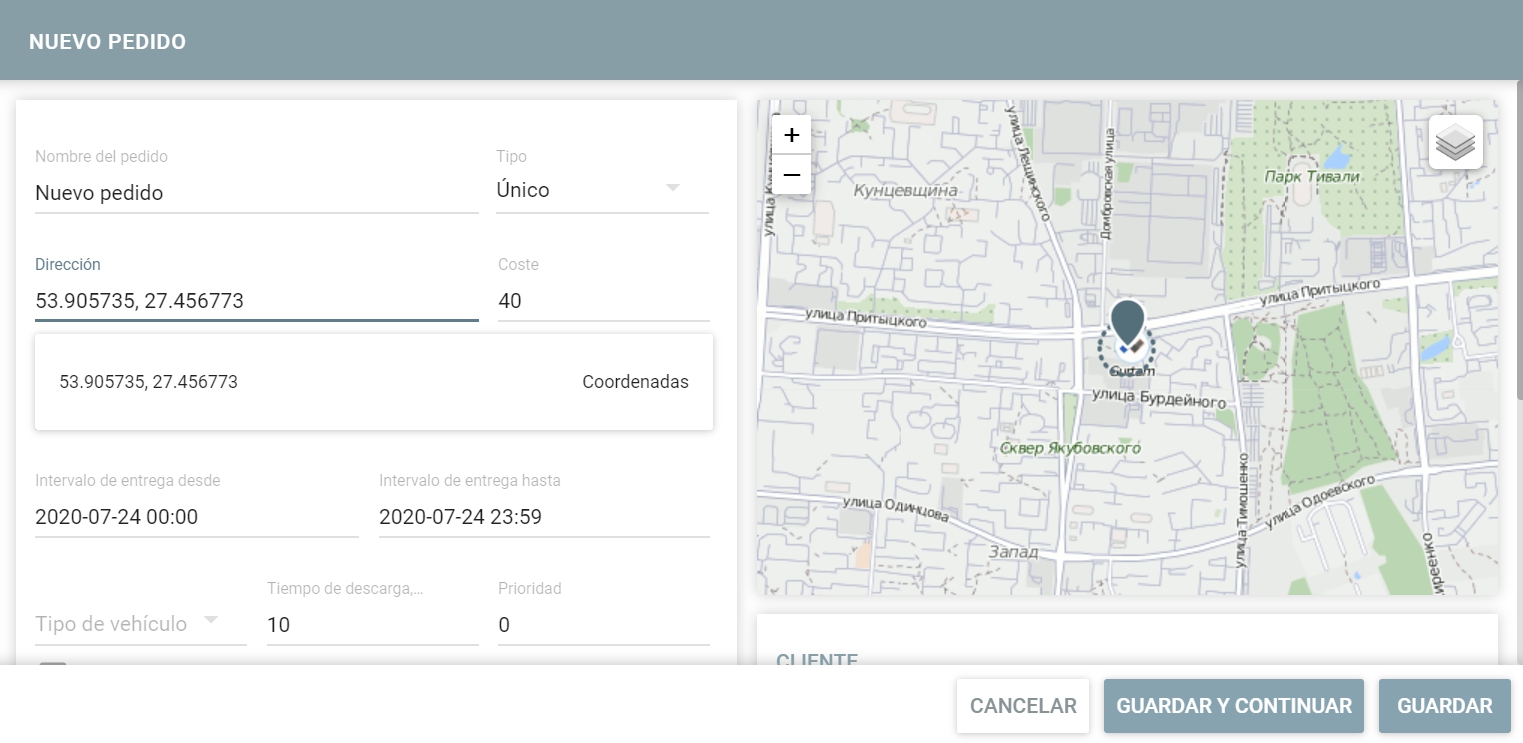Set the Intervalo de entrega desde field

point(196,517)
